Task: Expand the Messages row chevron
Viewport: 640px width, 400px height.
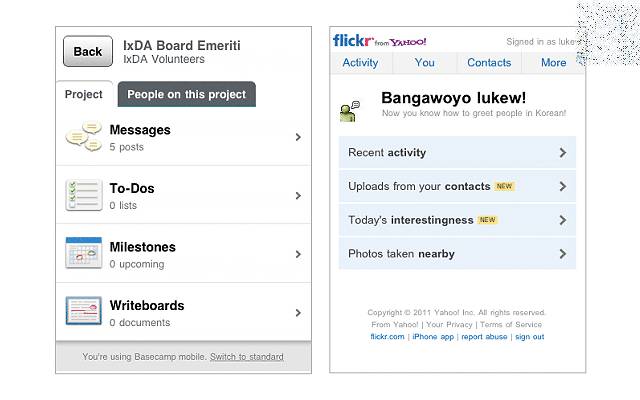Action: [x=298, y=137]
